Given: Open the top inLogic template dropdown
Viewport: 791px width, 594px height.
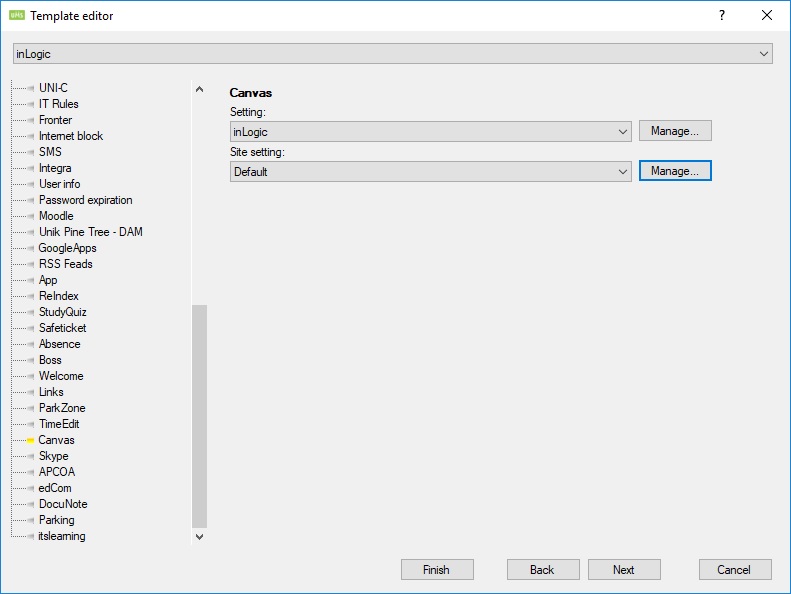Looking at the screenshot, I should [764, 53].
